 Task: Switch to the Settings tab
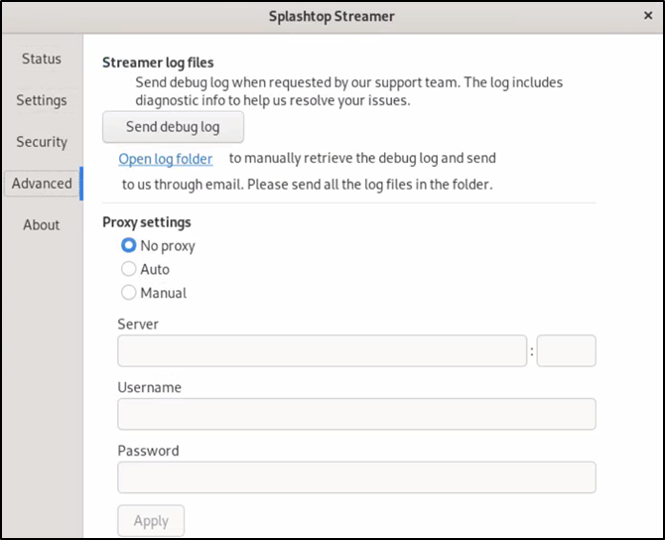(x=42, y=100)
